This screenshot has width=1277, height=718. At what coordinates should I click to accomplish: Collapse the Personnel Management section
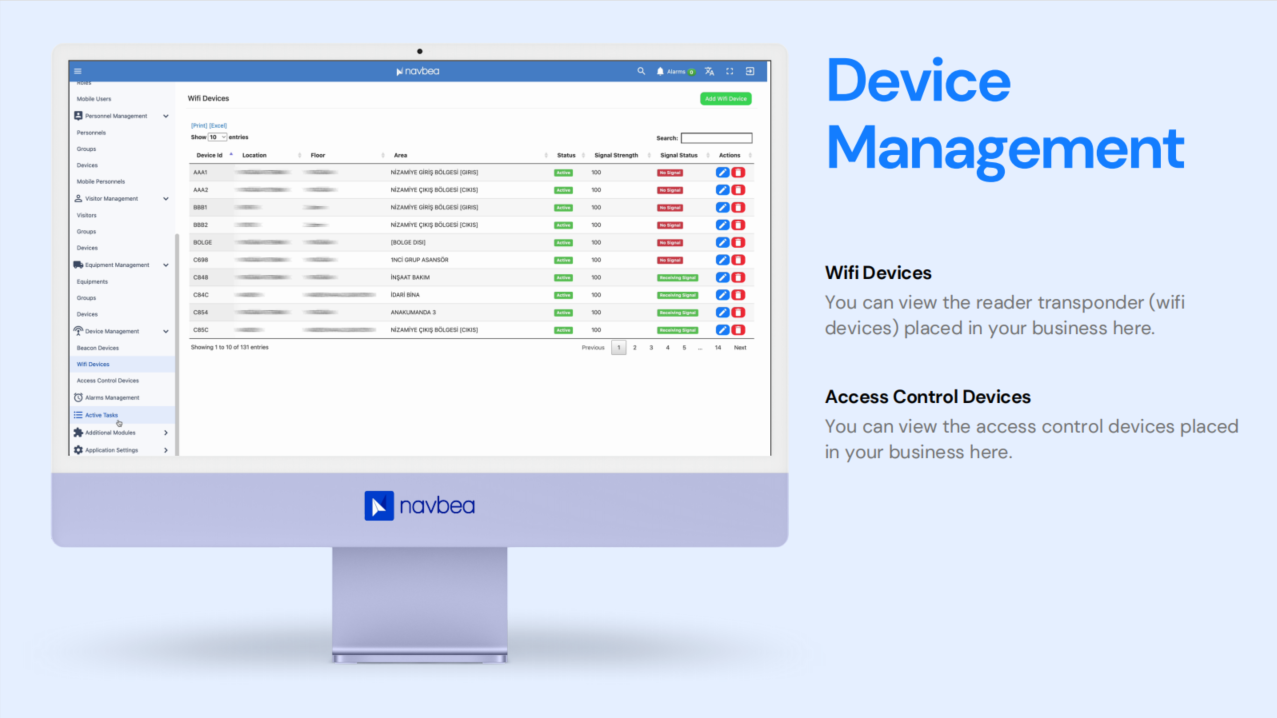pyautogui.click(x=166, y=116)
